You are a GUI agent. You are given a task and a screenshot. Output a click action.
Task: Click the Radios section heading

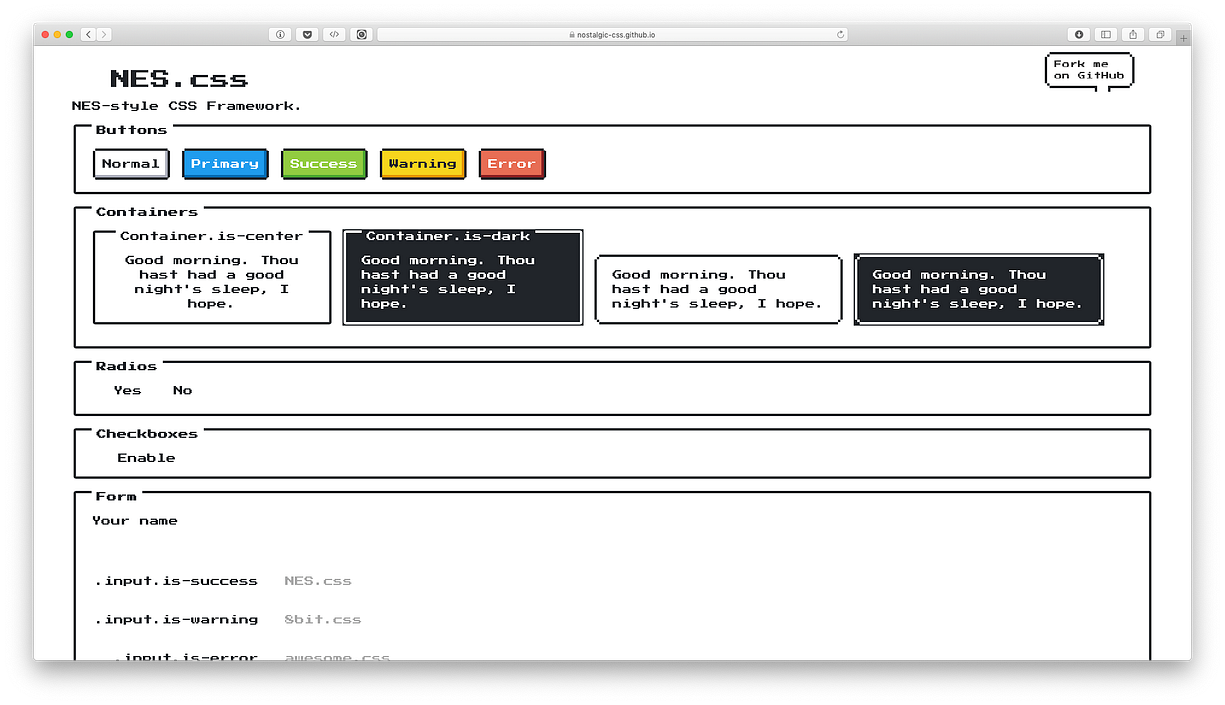coord(126,366)
